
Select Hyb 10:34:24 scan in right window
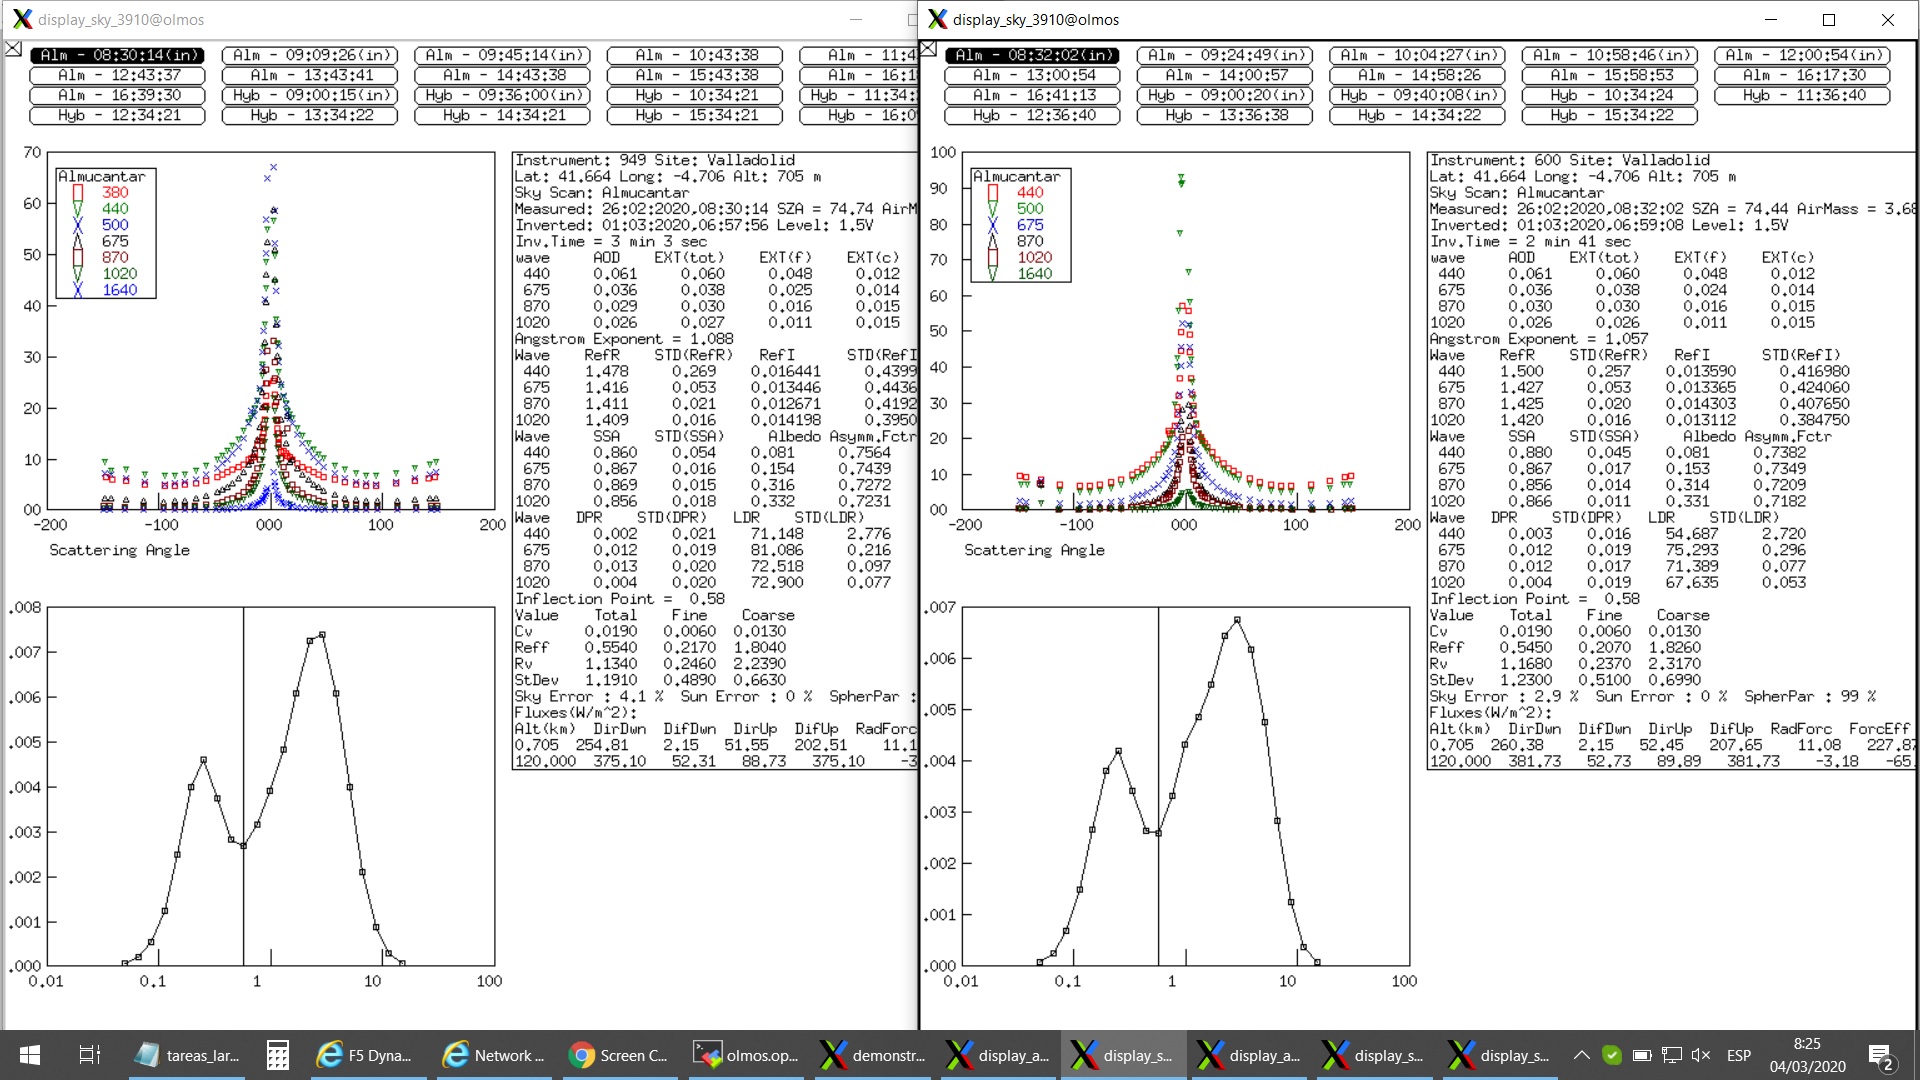tap(1610, 95)
